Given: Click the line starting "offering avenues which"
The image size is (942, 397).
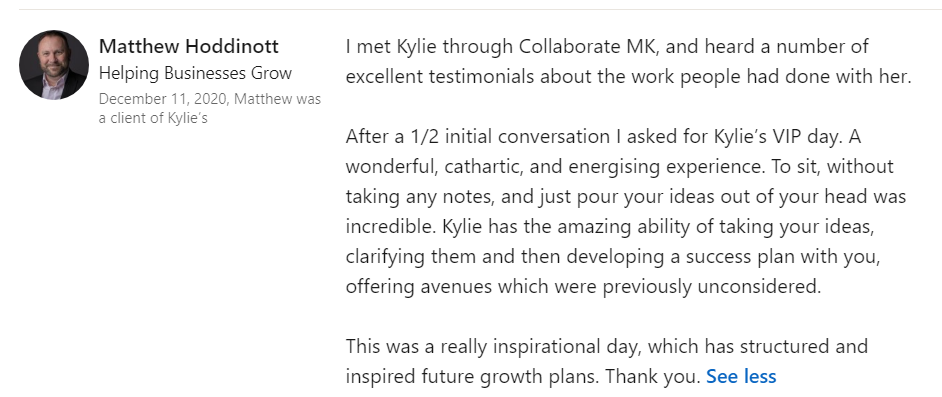Looking at the screenshot, I should pos(583,286).
